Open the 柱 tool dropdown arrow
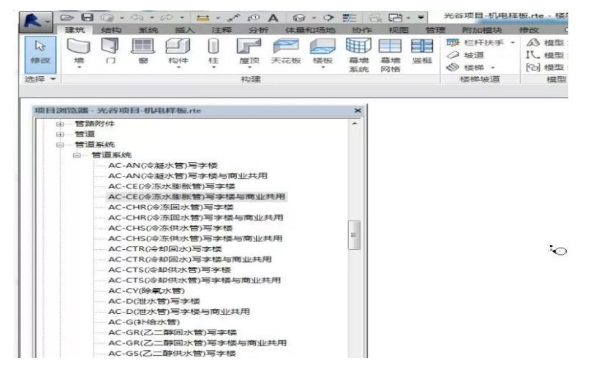 pyautogui.click(x=213, y=67)
